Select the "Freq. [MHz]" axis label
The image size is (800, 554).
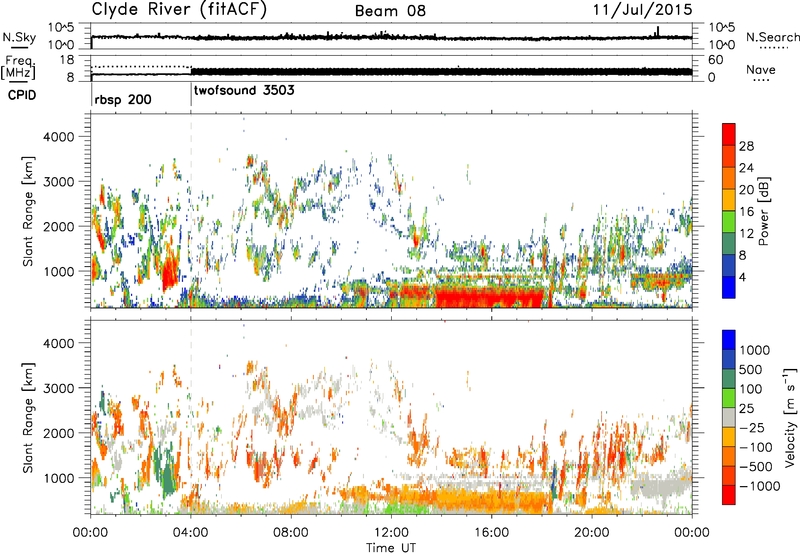coord(18,68)
